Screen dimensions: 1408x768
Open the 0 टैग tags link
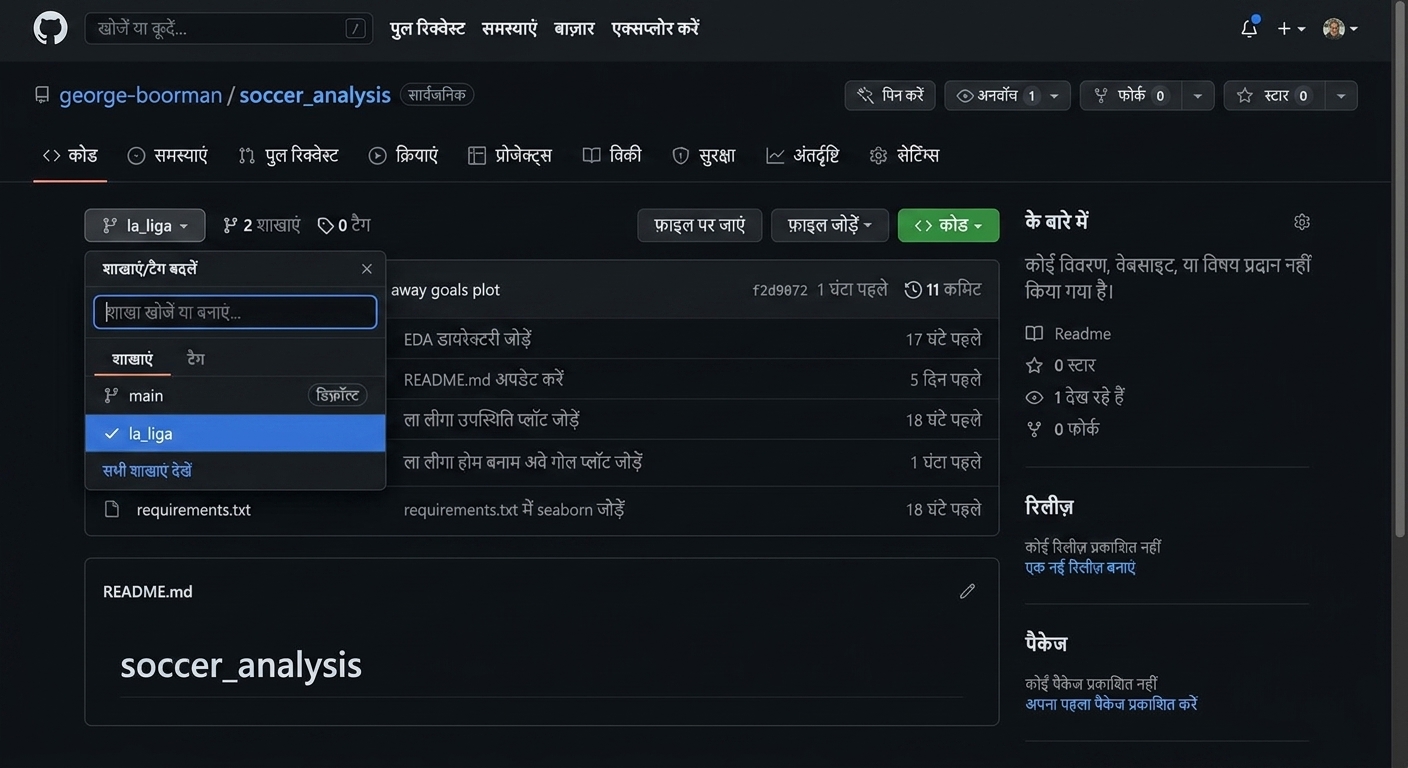(344, 225)
